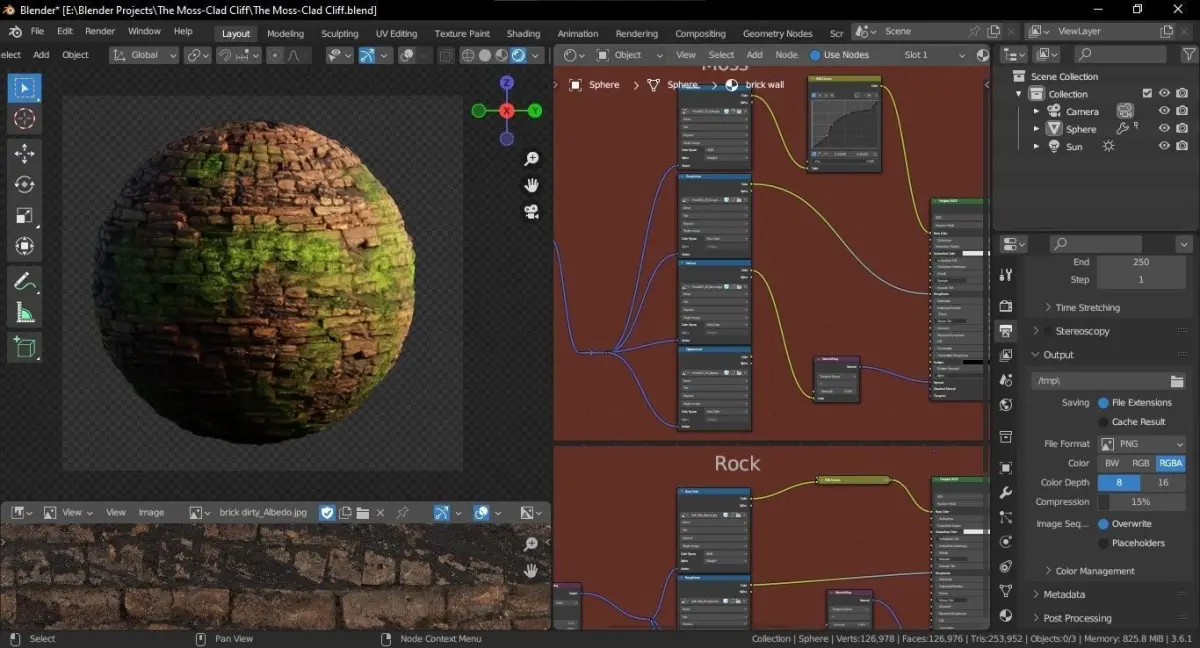Toggle the Collection exclude checkbox
This screenshot has height=648, width=1200.
[1147, 94]
